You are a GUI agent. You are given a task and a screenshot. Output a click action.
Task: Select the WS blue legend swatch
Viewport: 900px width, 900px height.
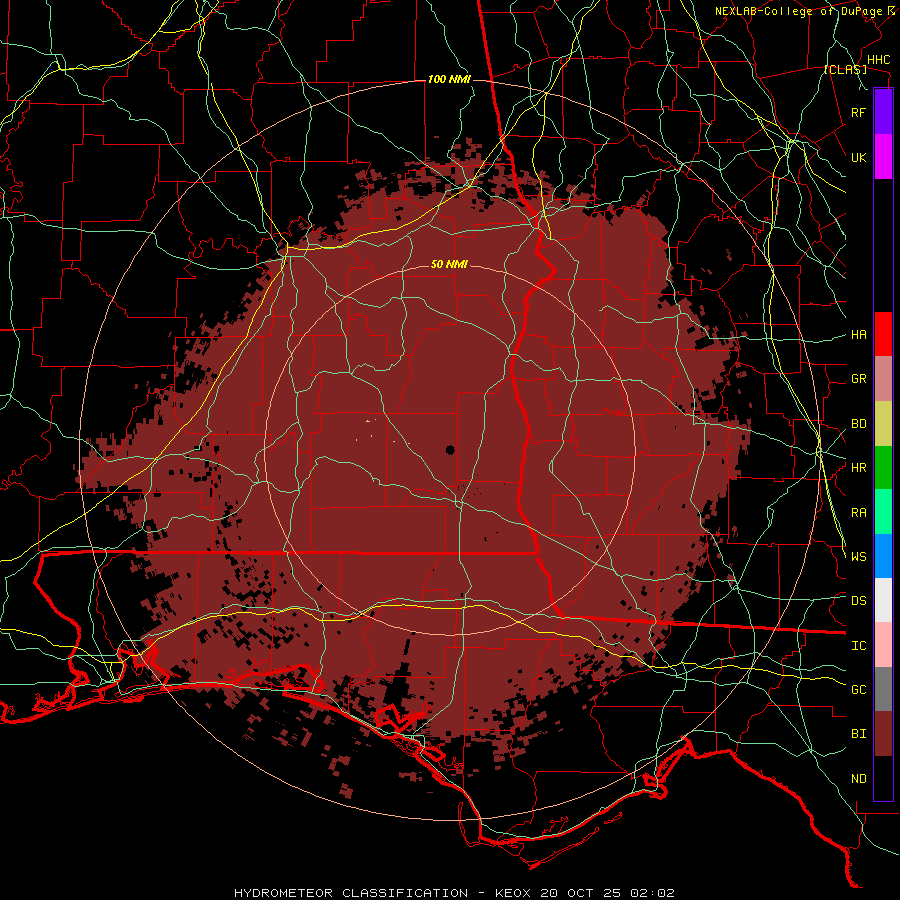tap(883, 556)
